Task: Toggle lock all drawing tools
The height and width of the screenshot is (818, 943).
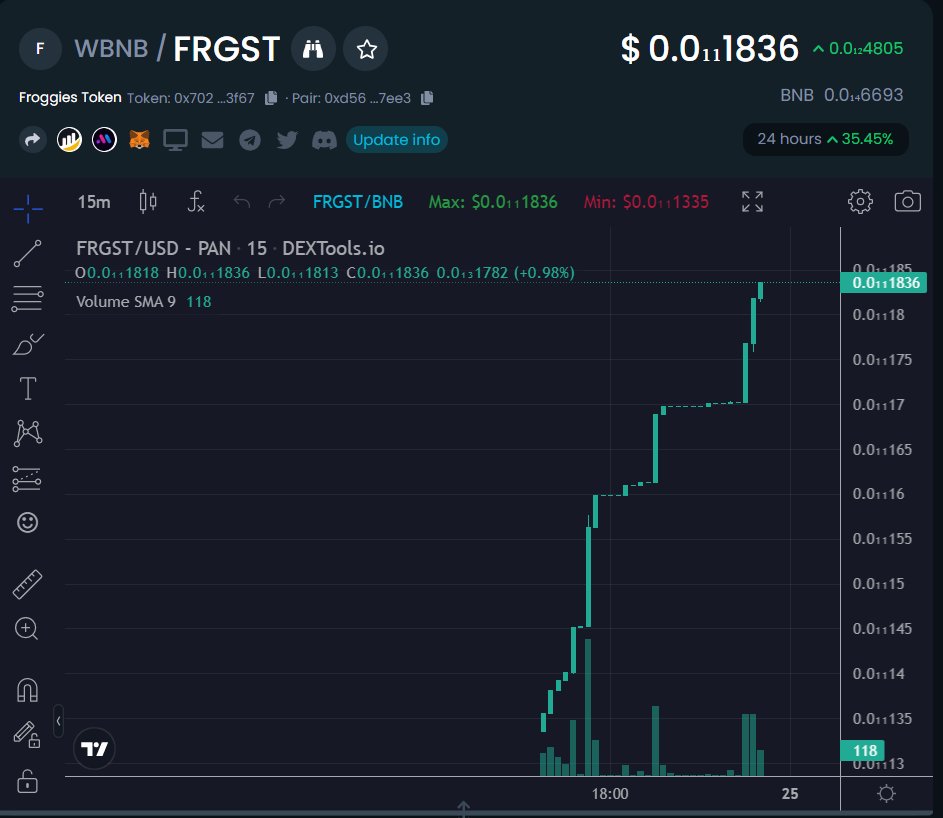Action: pos(27,781)
